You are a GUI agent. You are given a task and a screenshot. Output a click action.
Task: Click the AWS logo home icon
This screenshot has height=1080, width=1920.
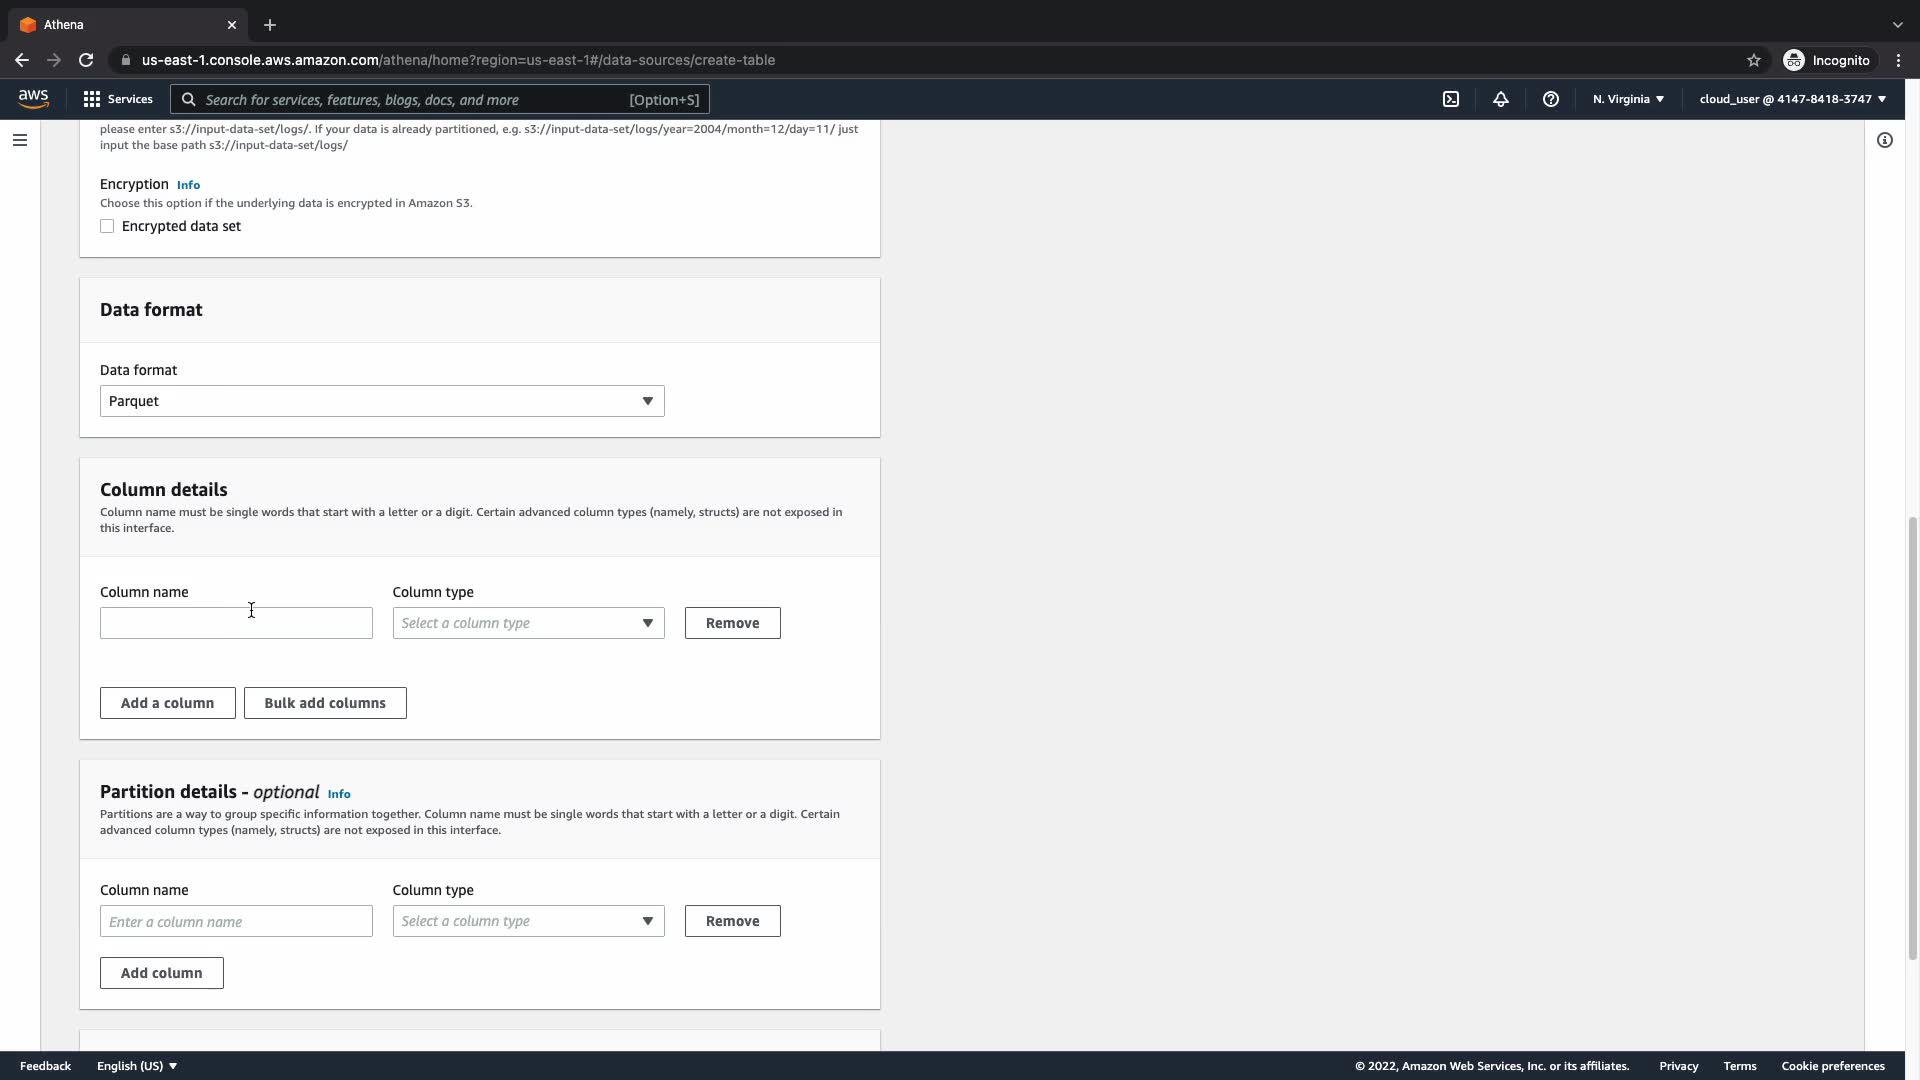click(33, 98)
